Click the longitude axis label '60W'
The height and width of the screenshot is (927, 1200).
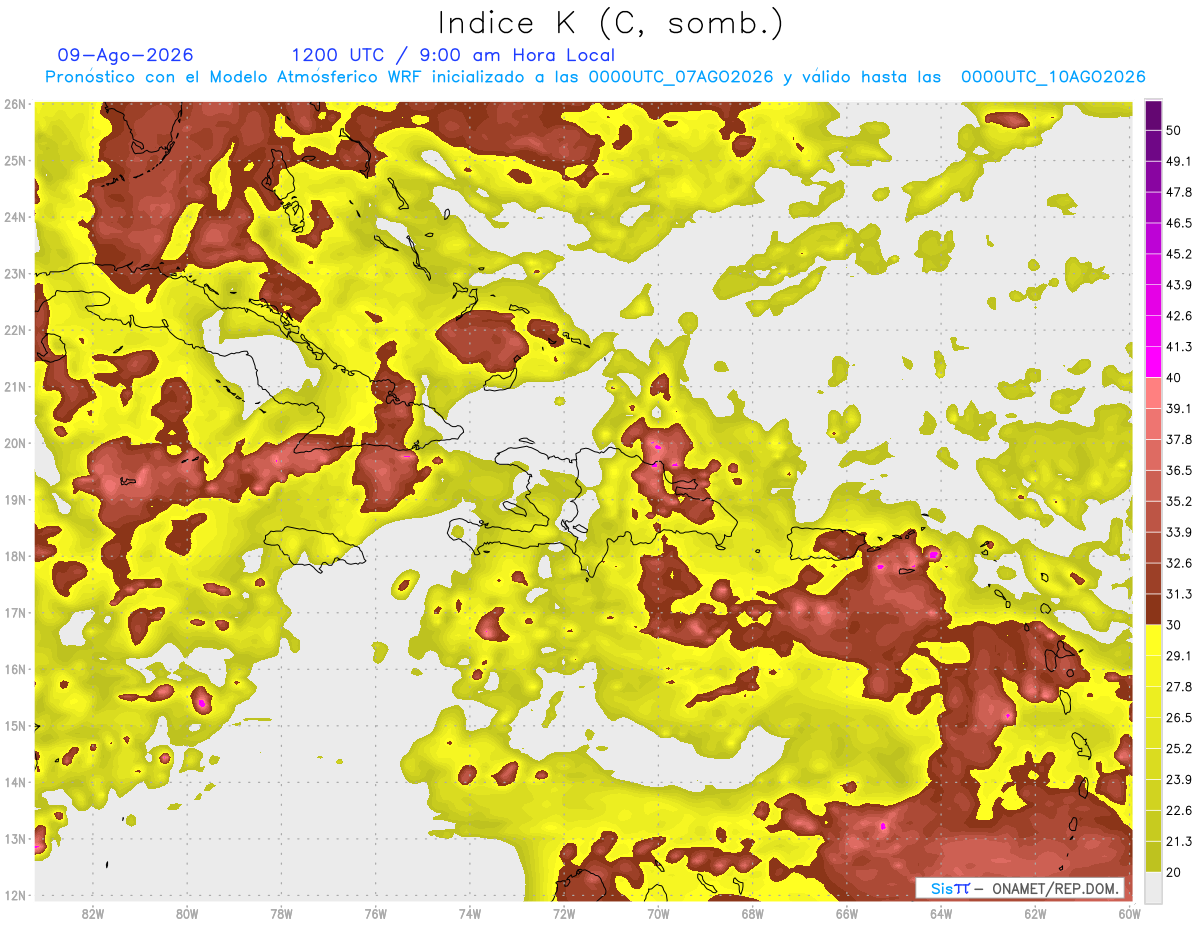pyautogui.click(x=1129, y=913)
